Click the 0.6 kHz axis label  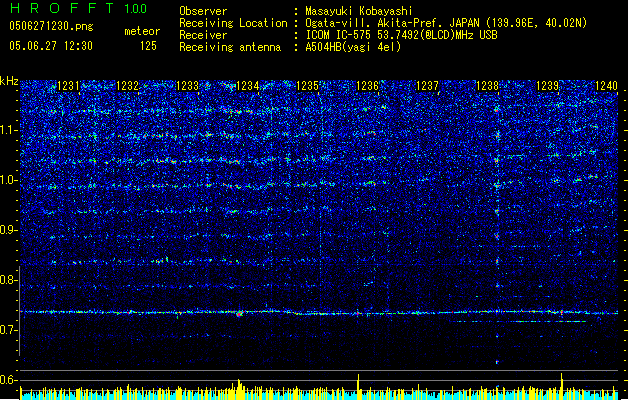(x=8, y=380)
